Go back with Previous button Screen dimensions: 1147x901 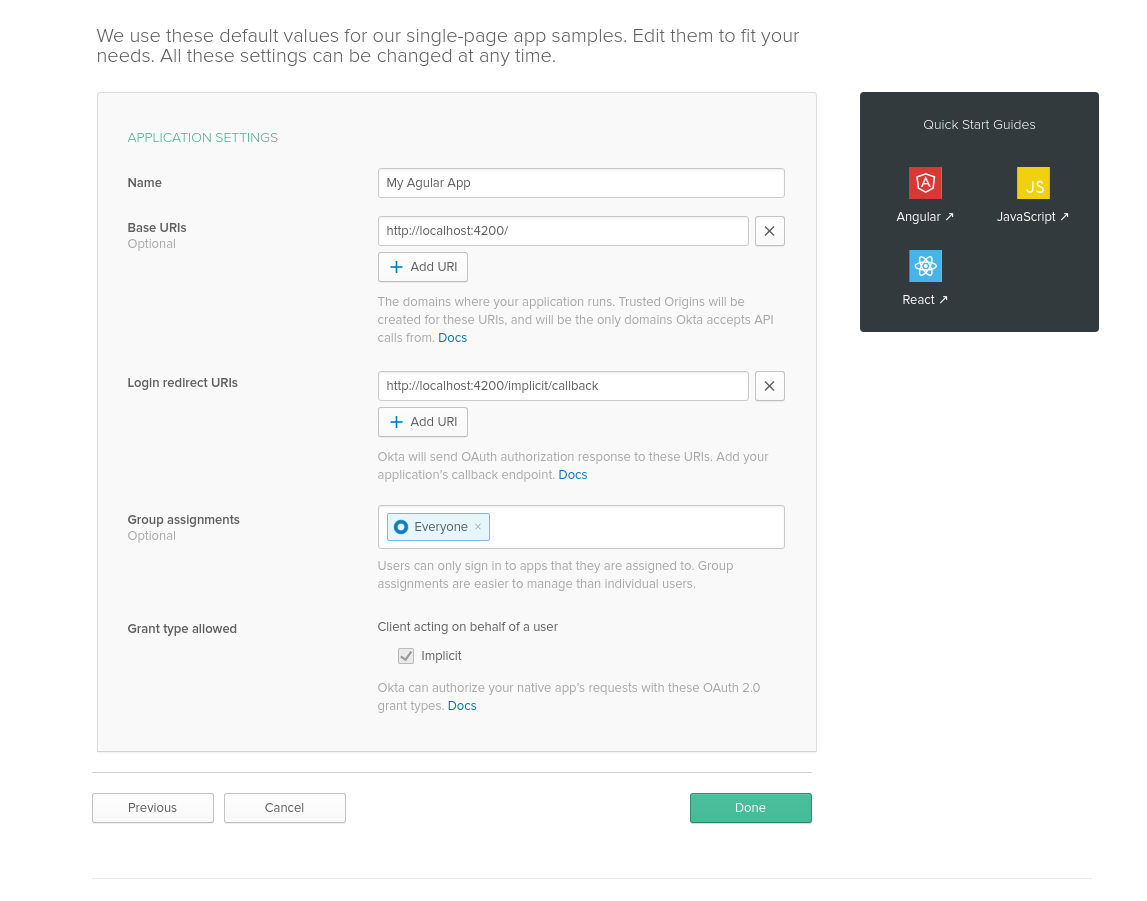pos(153,808)
